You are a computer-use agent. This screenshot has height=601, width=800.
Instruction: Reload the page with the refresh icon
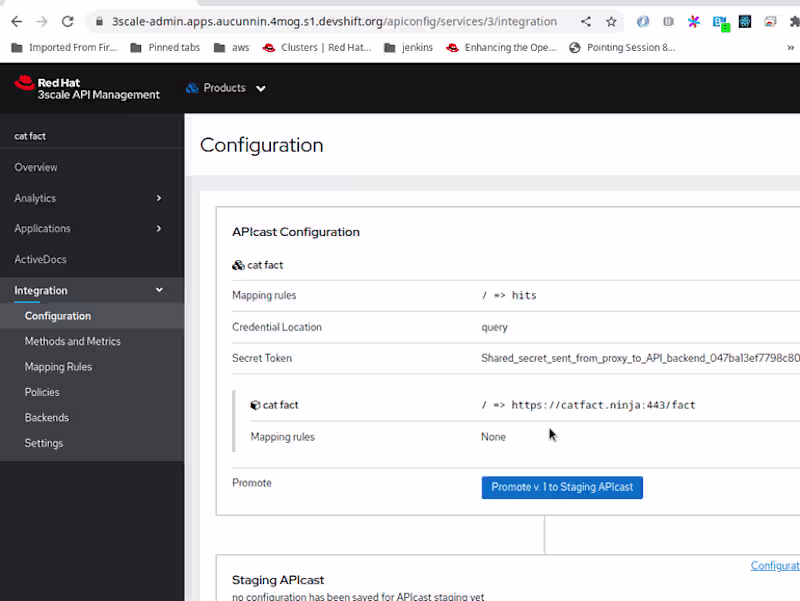click(x=67, y=21)
